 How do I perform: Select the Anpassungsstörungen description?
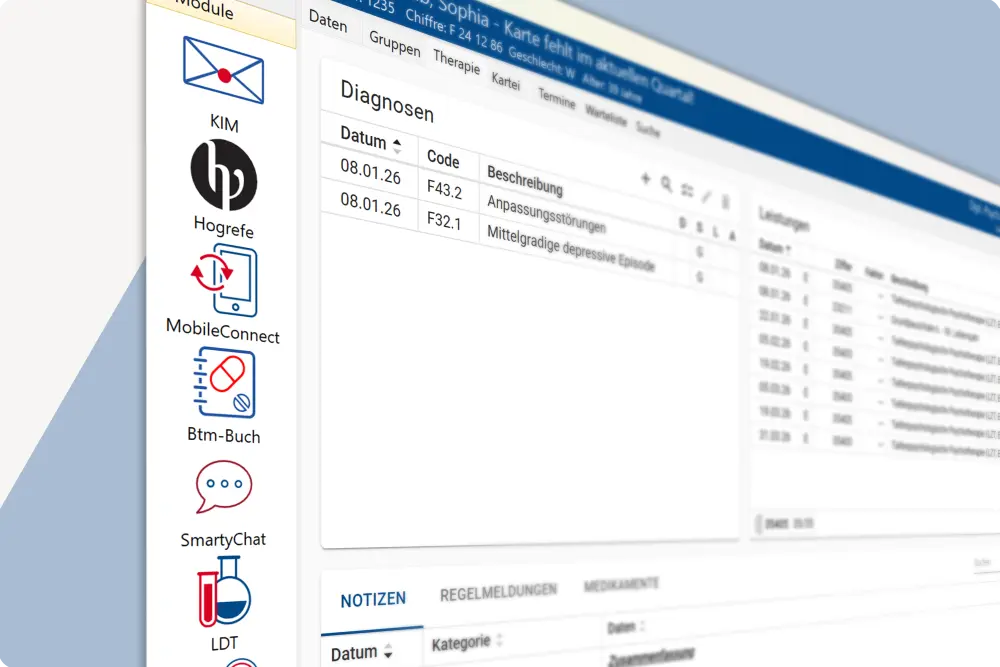pos(547,214)
